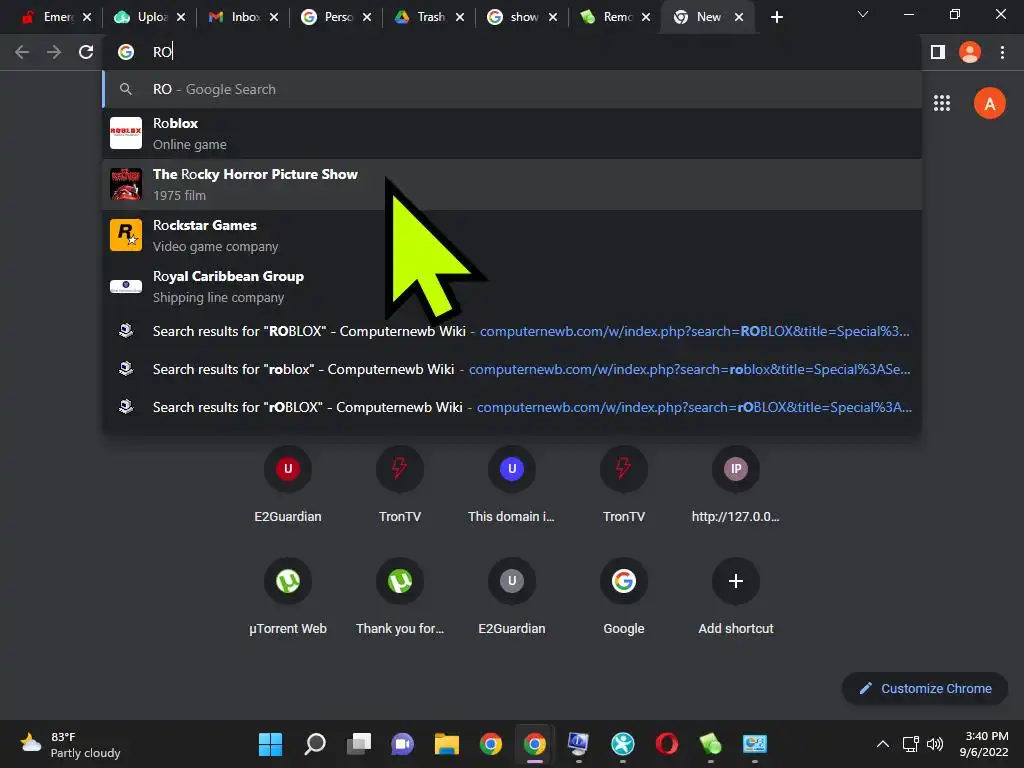Open the Google shortcut tile
Viewport: 1024px width, 768px height.
tap(624, 596)
